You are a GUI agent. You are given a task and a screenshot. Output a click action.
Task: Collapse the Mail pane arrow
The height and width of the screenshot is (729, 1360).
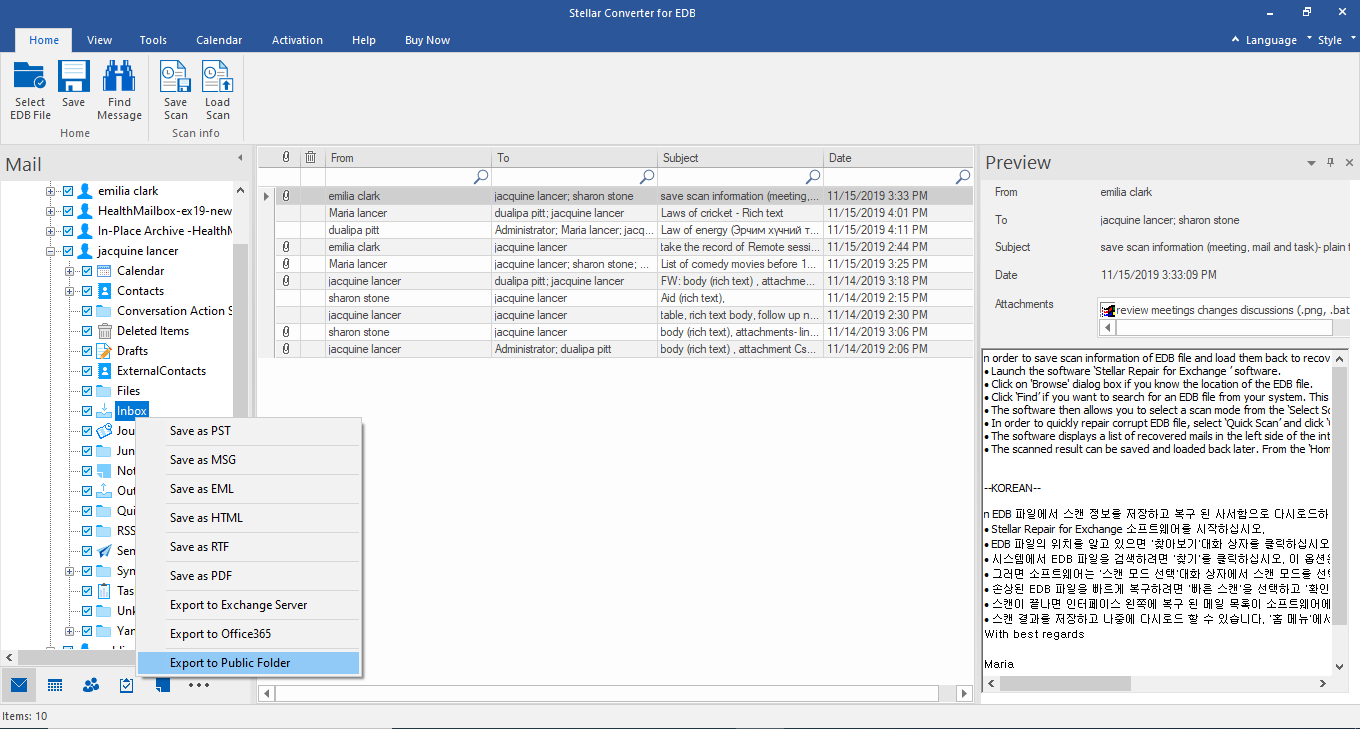tap(239, 158)
